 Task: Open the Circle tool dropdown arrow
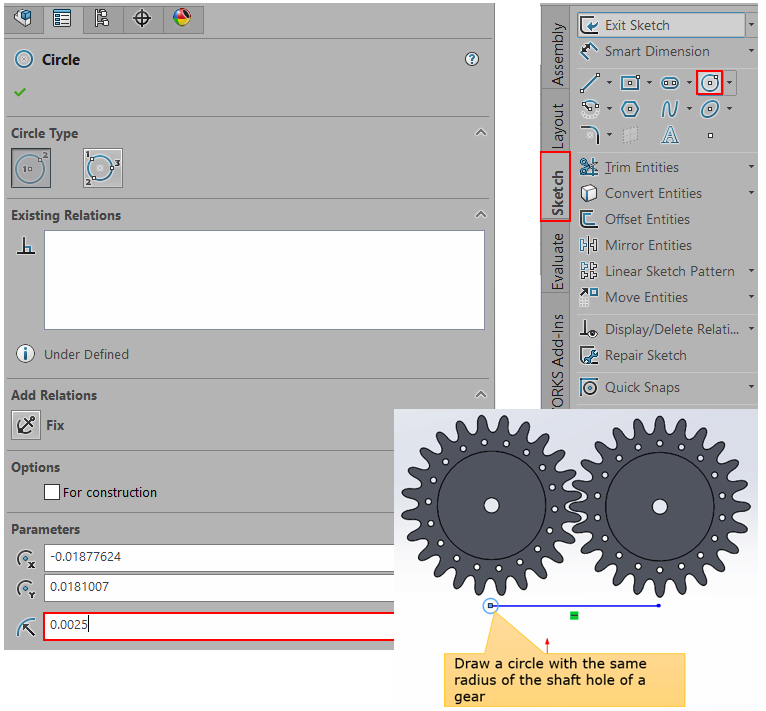coord(729,83)
